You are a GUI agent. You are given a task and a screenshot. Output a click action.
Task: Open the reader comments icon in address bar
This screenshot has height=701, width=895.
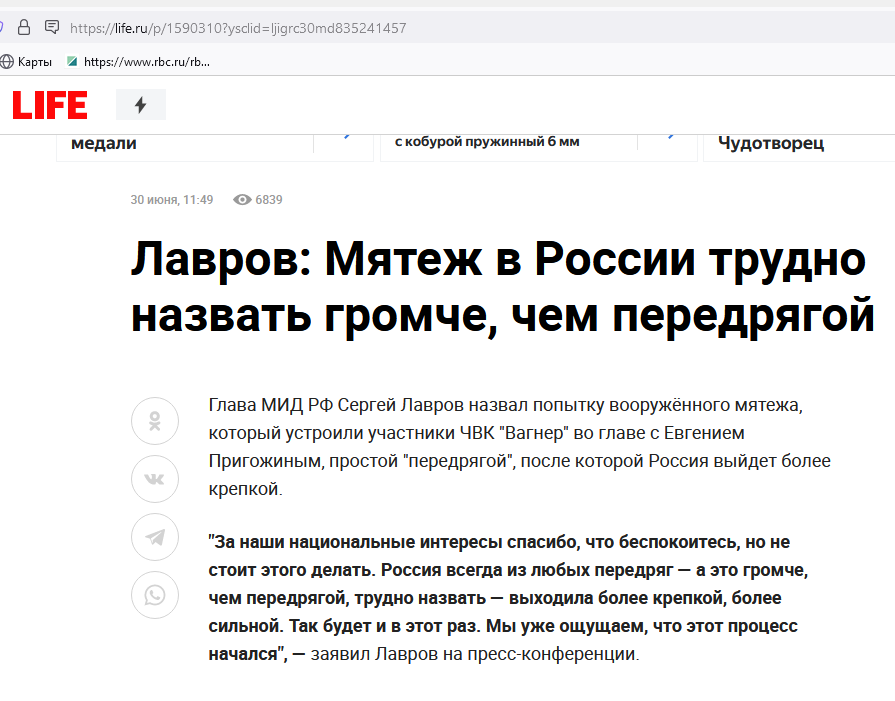click(x=52, y=27)
